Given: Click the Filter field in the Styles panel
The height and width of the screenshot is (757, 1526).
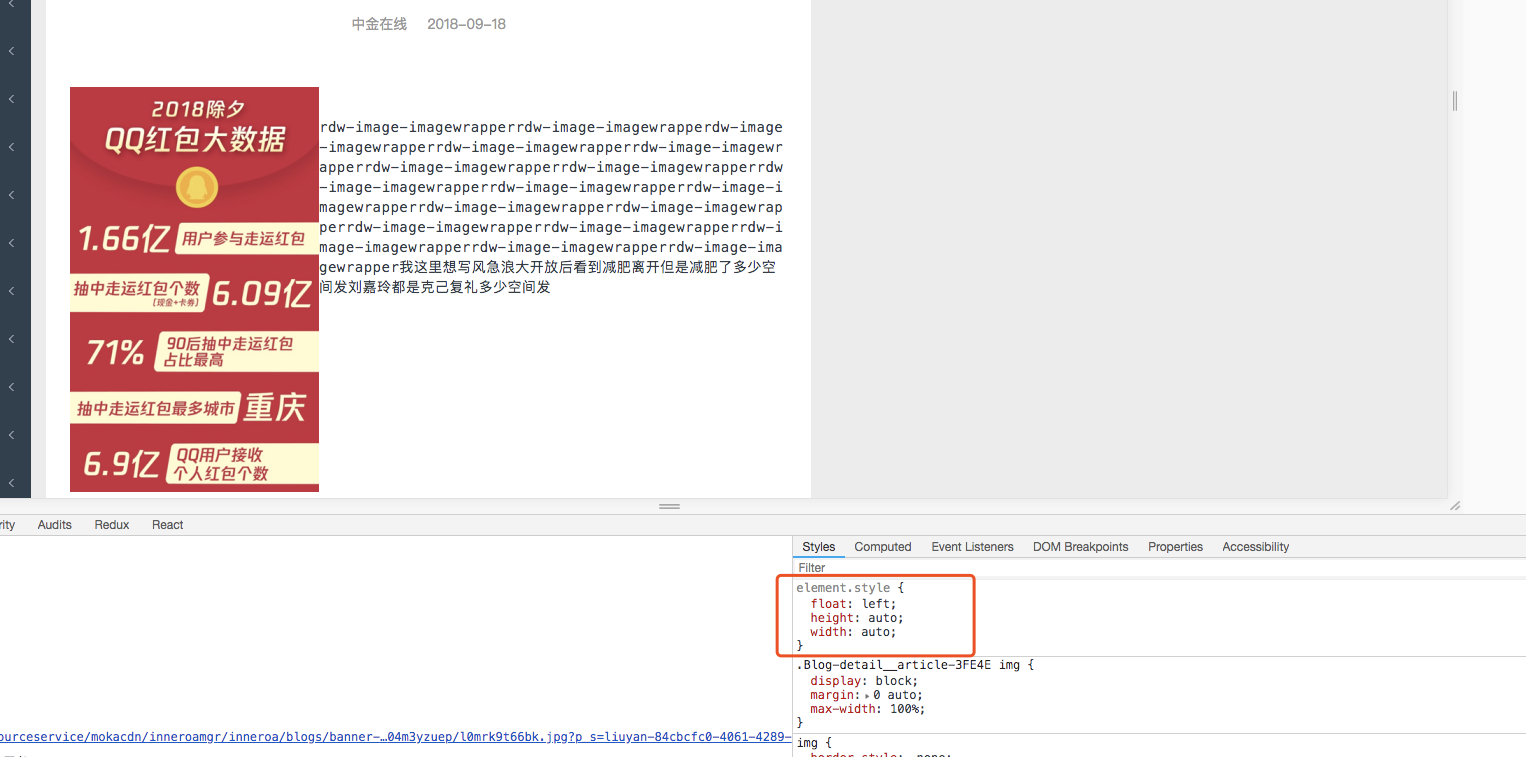Looking at the screenshot, I should pyautogui.click(x=900, y=567).
